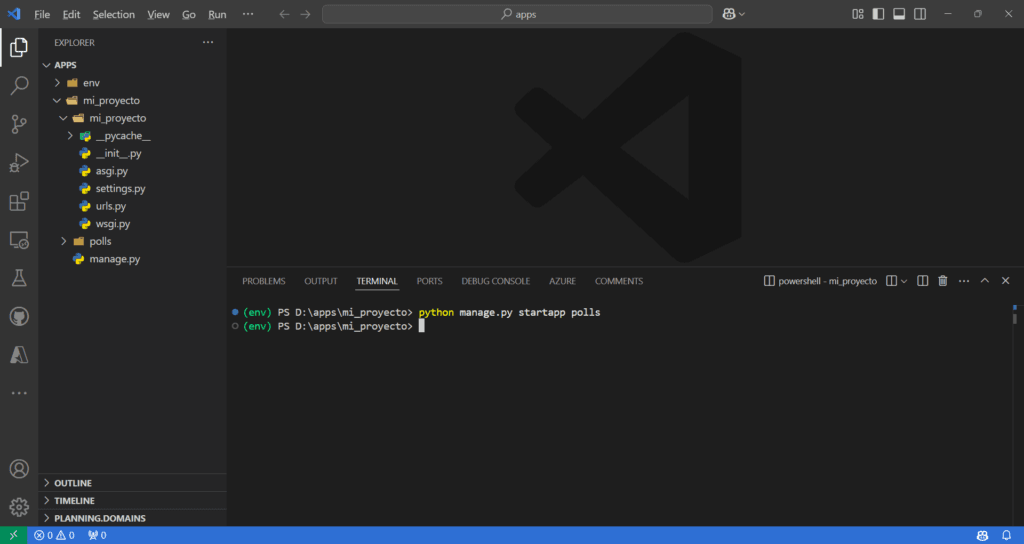Open the Edit menu

pyautogui.click(x=71, y=14)
